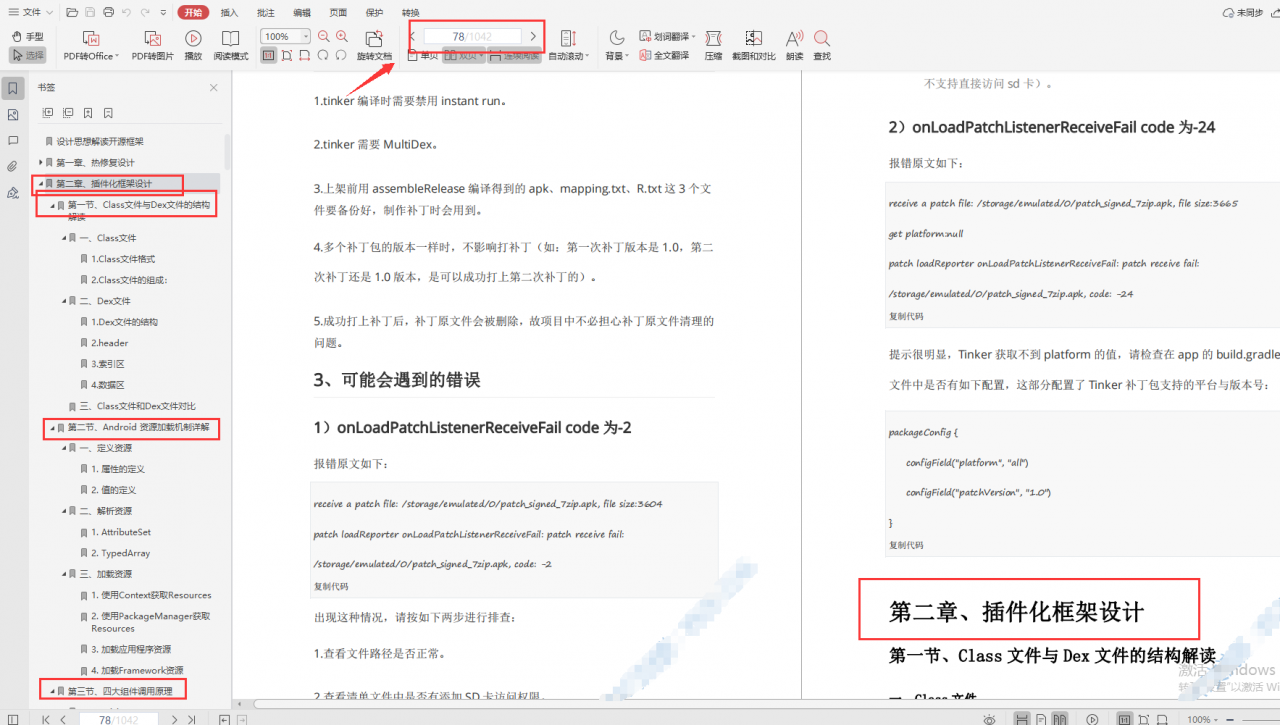Open the comments panel in left sidebar
This screenshot has width=1280, height=725.
[13, 140]
